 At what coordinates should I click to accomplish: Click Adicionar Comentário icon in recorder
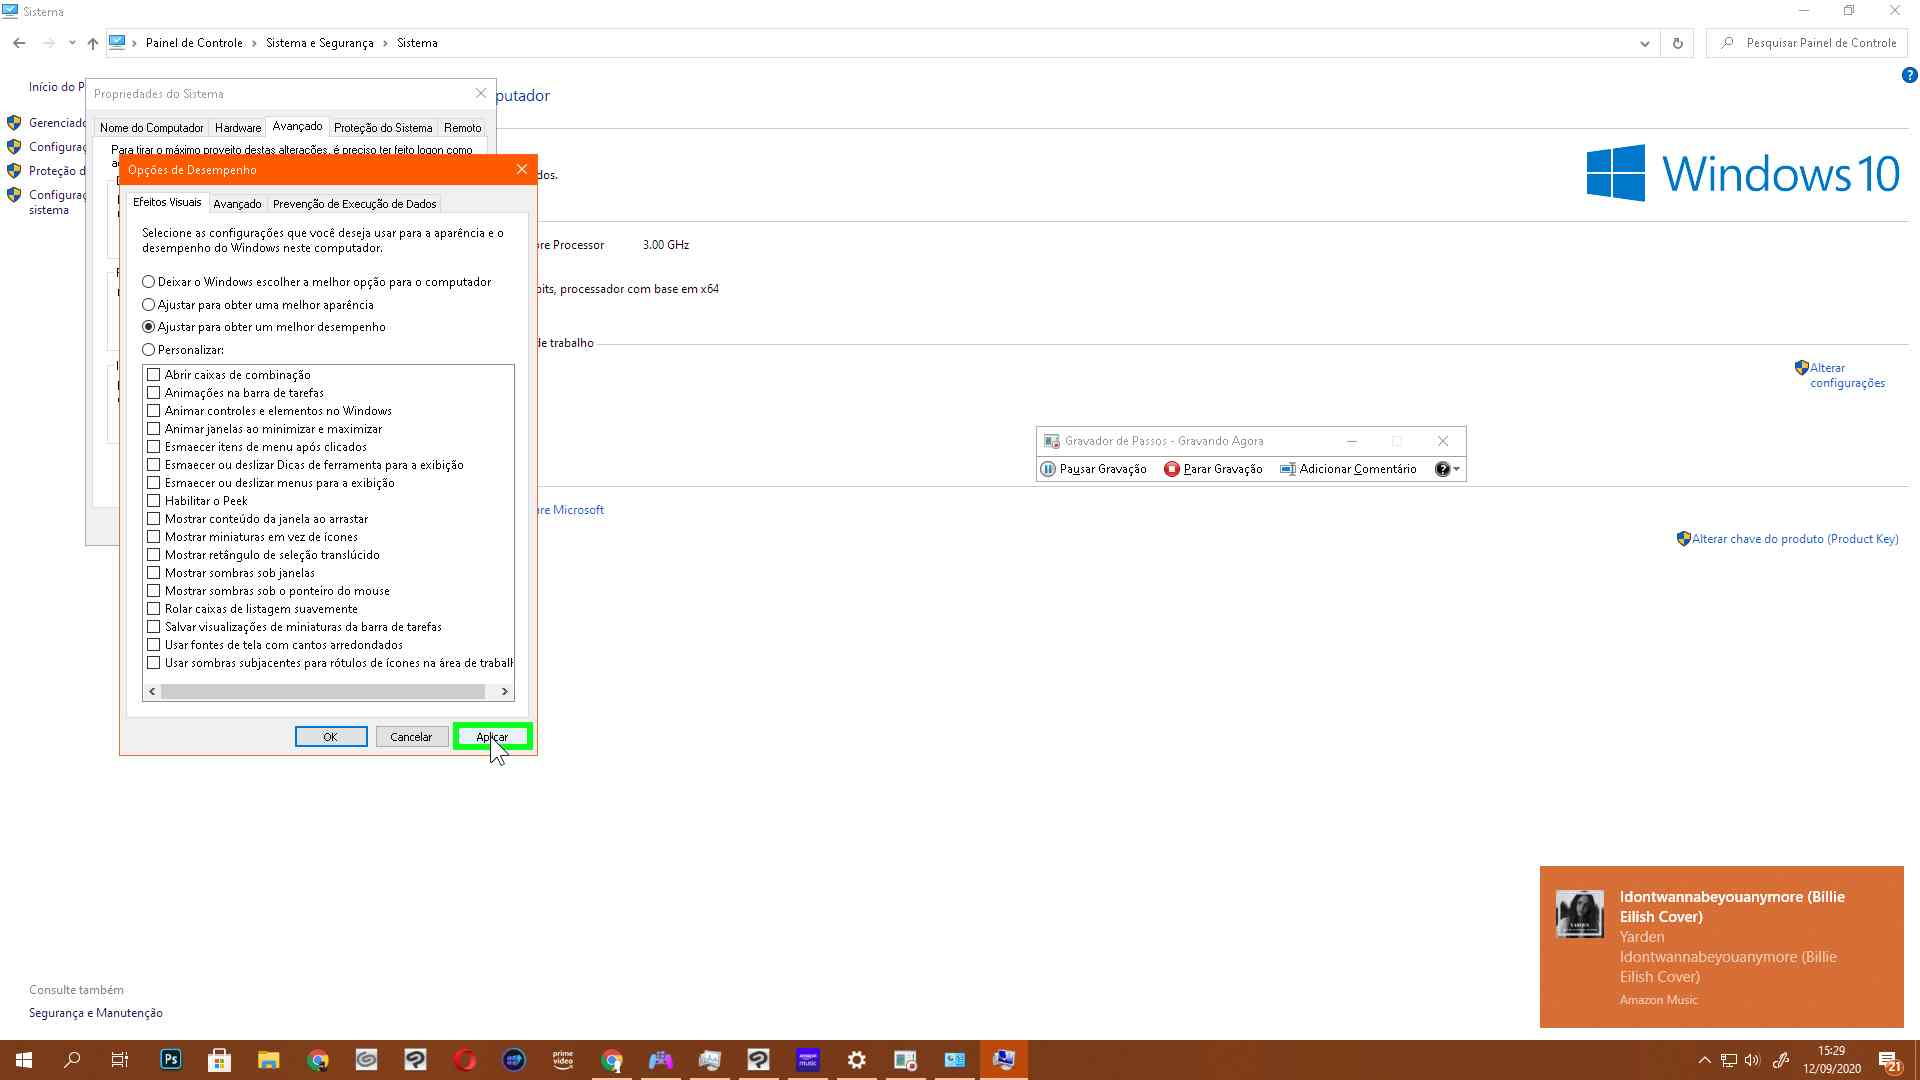1288,469
